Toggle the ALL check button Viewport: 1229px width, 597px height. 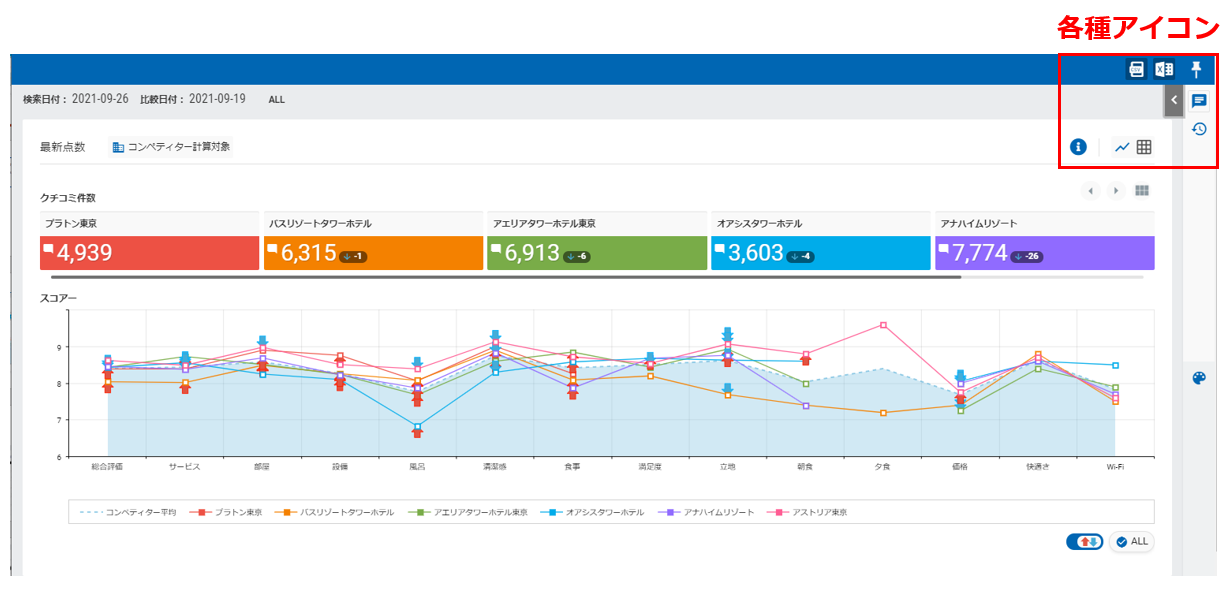[x=1131, y=541]
